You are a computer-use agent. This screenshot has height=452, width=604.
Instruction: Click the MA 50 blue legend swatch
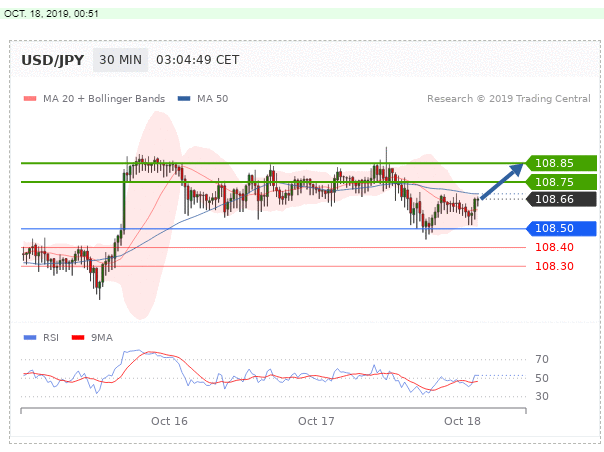(184, 99)
